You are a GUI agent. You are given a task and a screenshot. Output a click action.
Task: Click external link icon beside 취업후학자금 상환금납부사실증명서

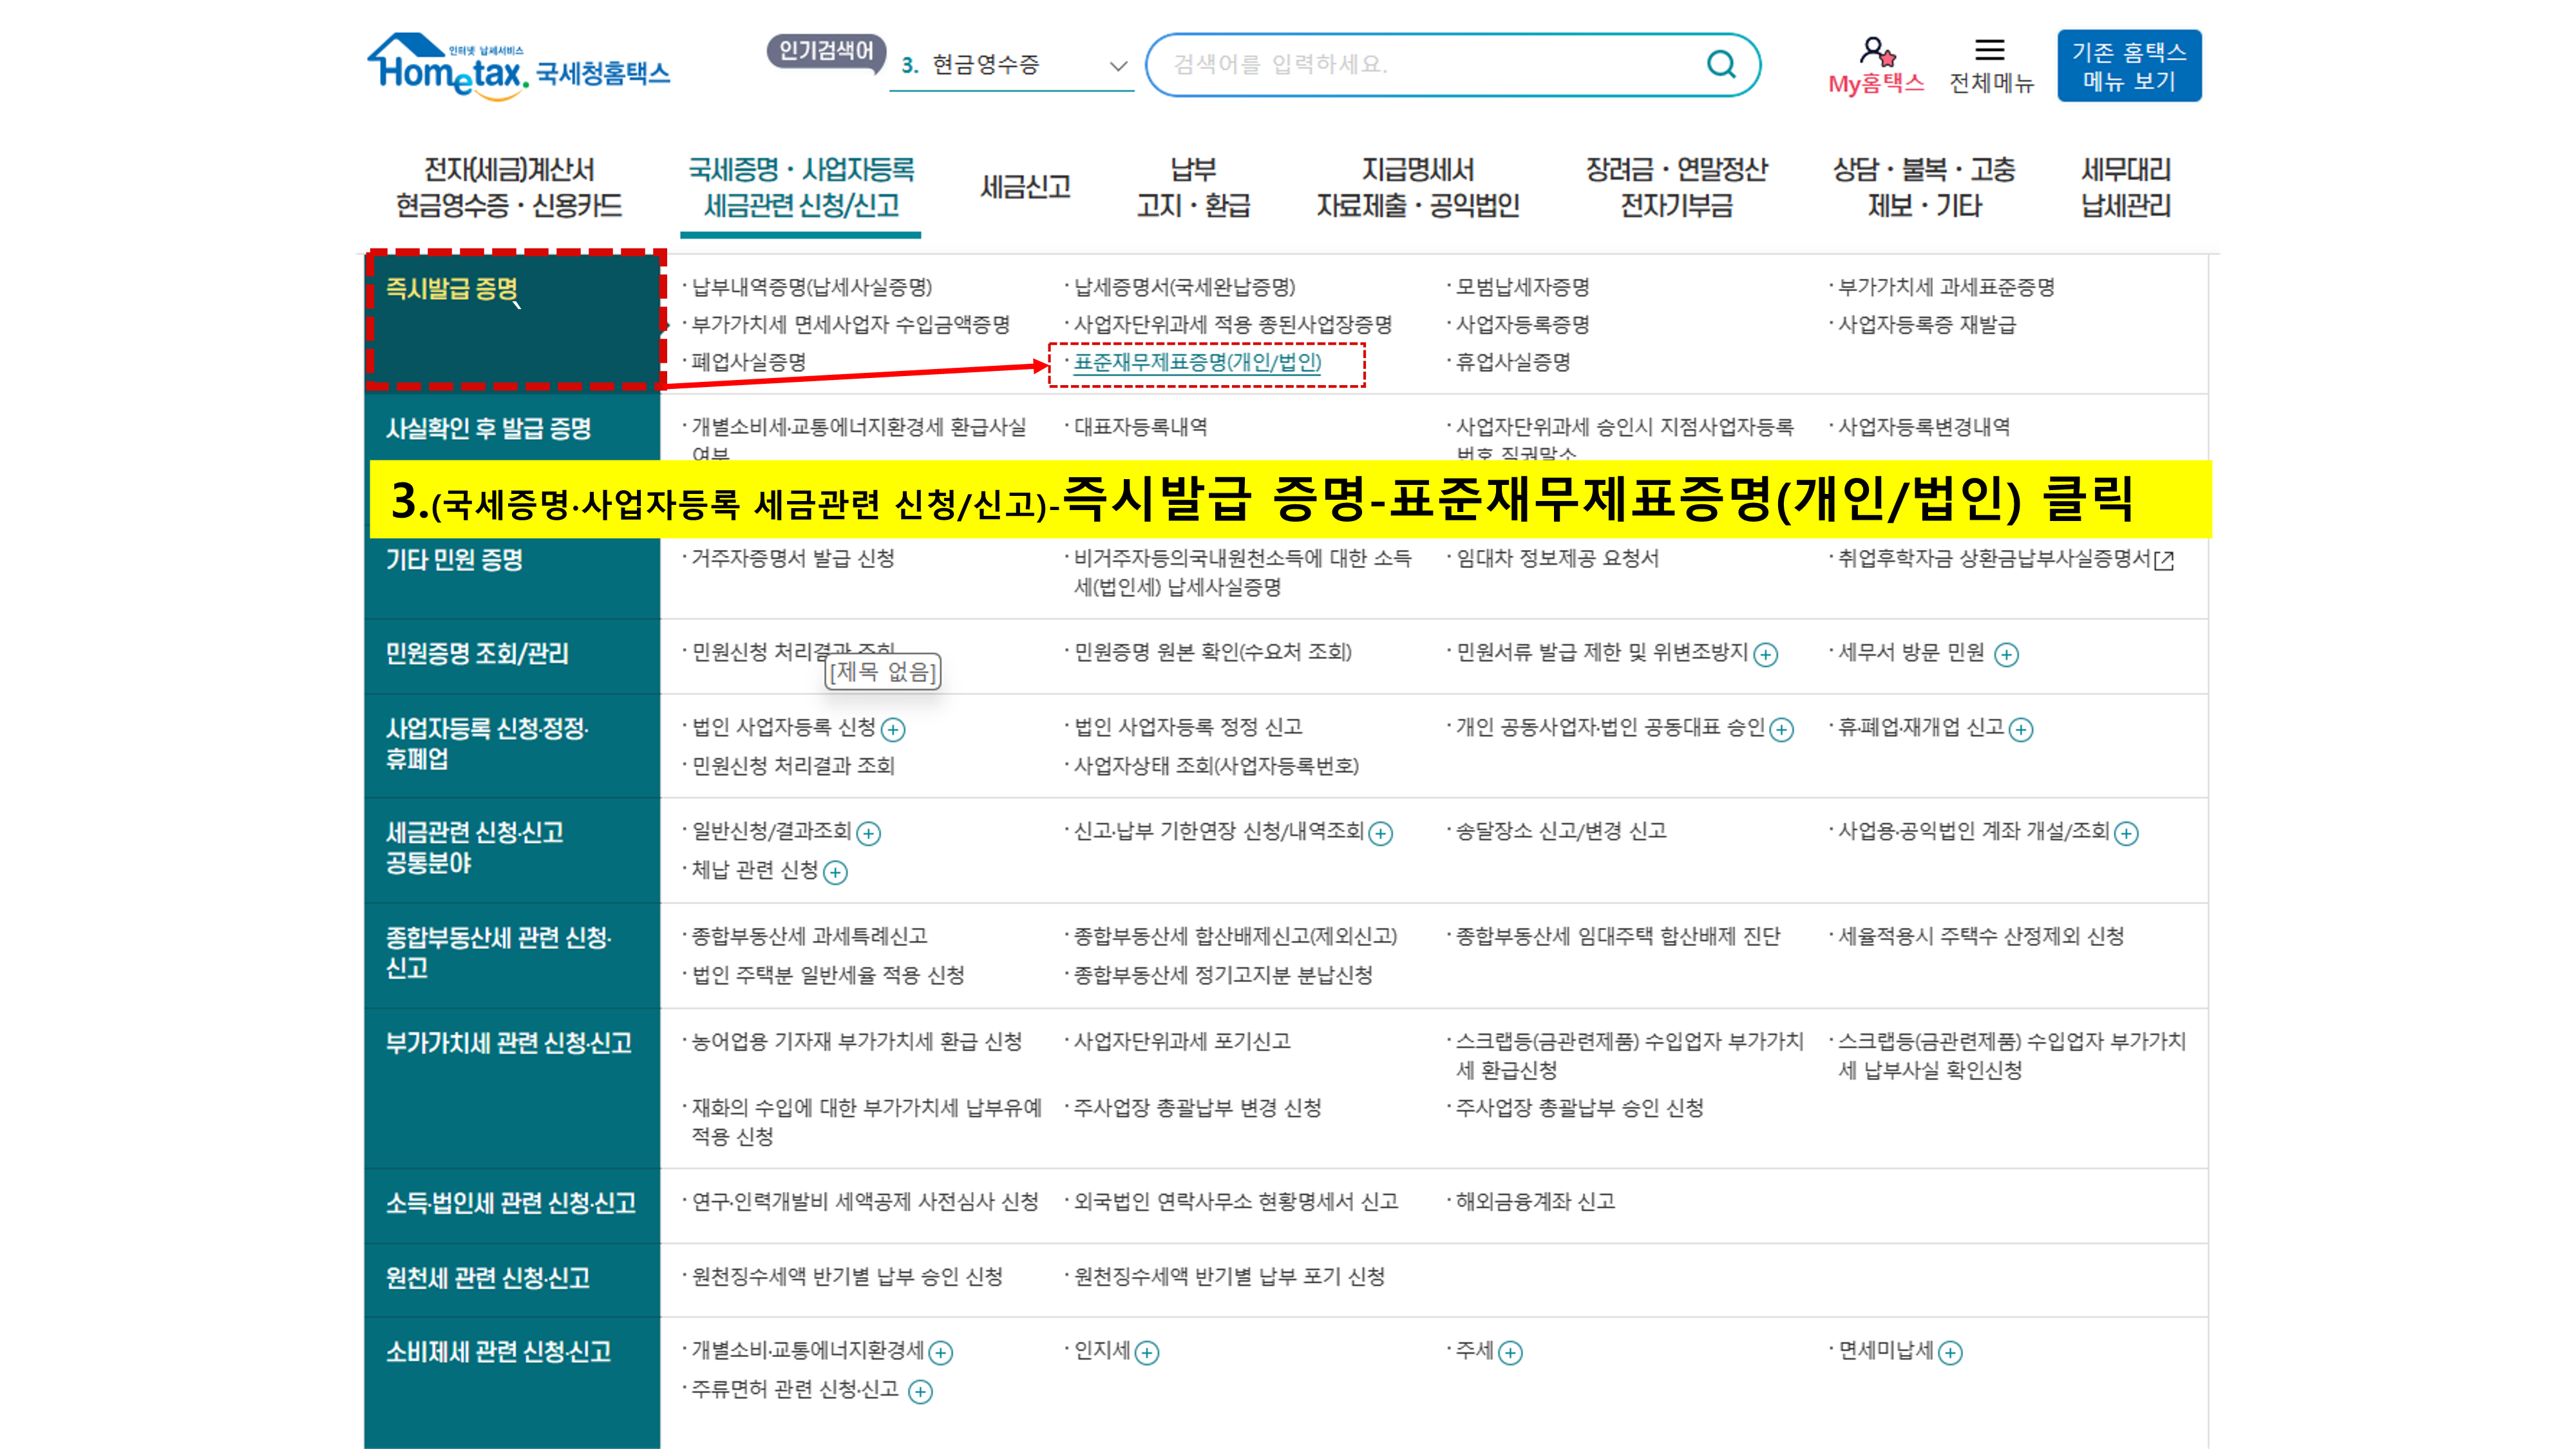coord(2164,561)
